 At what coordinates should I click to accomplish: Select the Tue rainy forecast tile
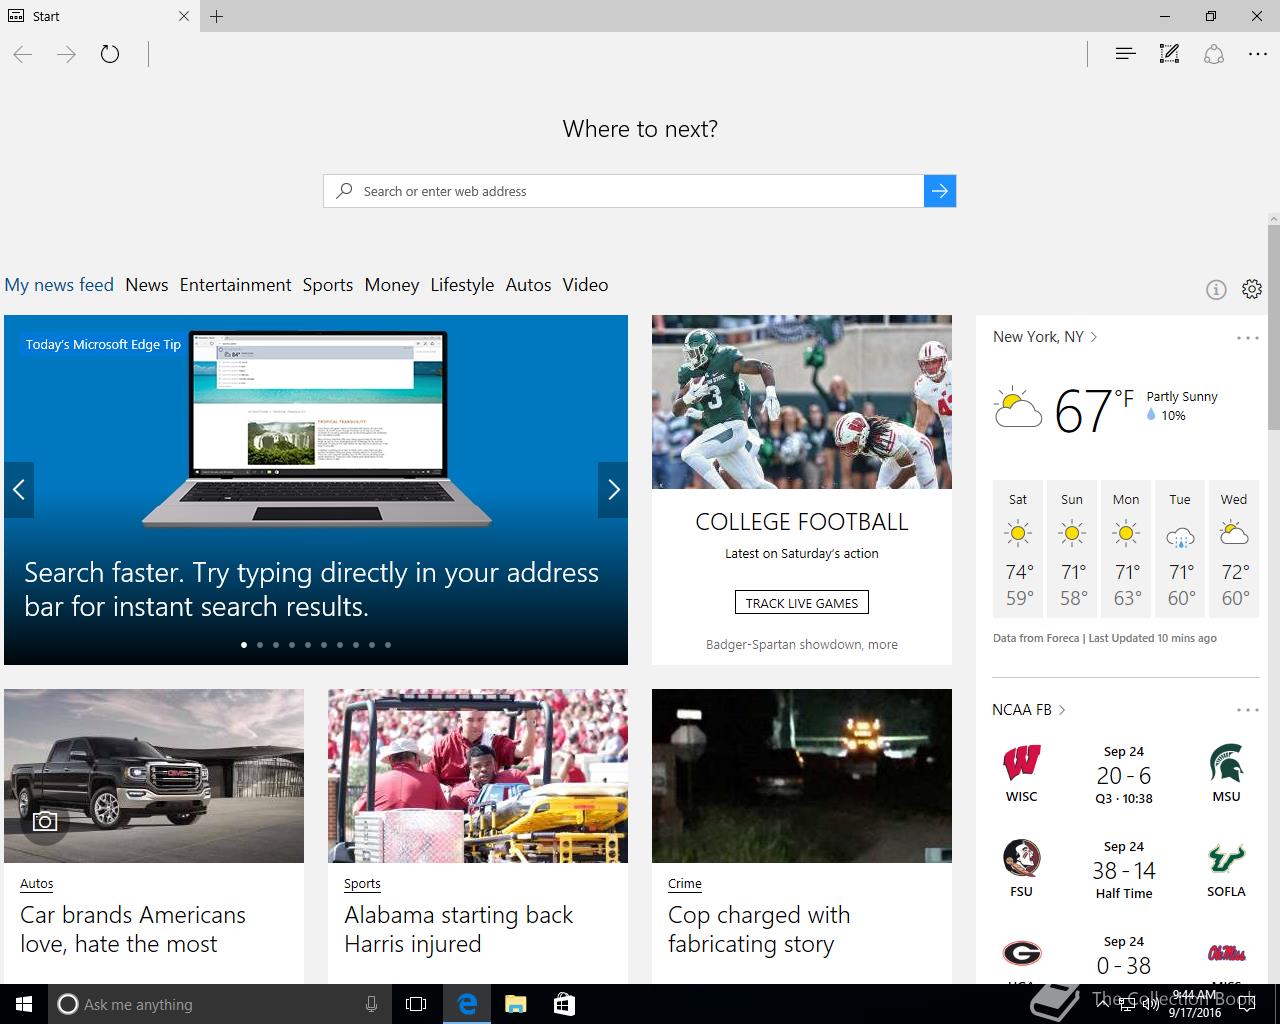(1180, 548)
